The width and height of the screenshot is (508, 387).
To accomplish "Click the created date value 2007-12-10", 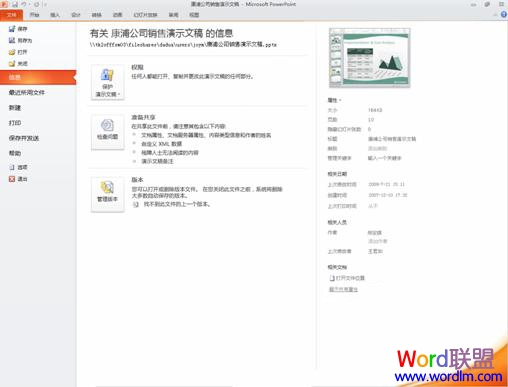I will coord(388,195).
